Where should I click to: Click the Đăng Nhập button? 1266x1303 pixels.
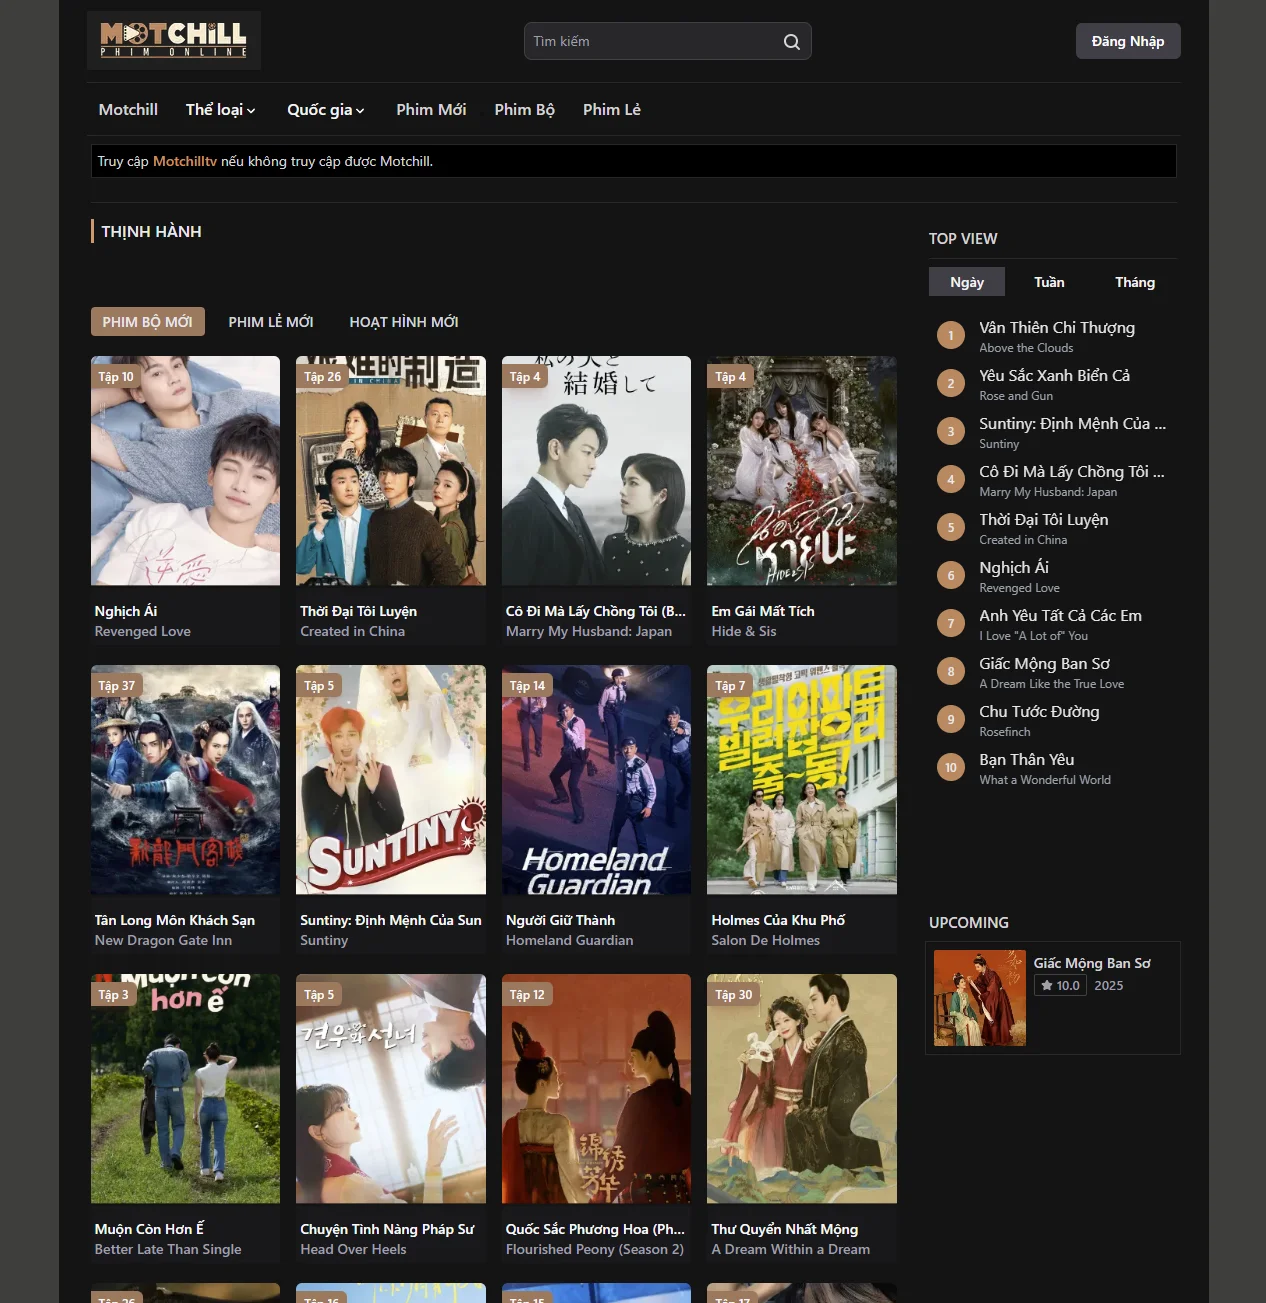(1127, 41)
